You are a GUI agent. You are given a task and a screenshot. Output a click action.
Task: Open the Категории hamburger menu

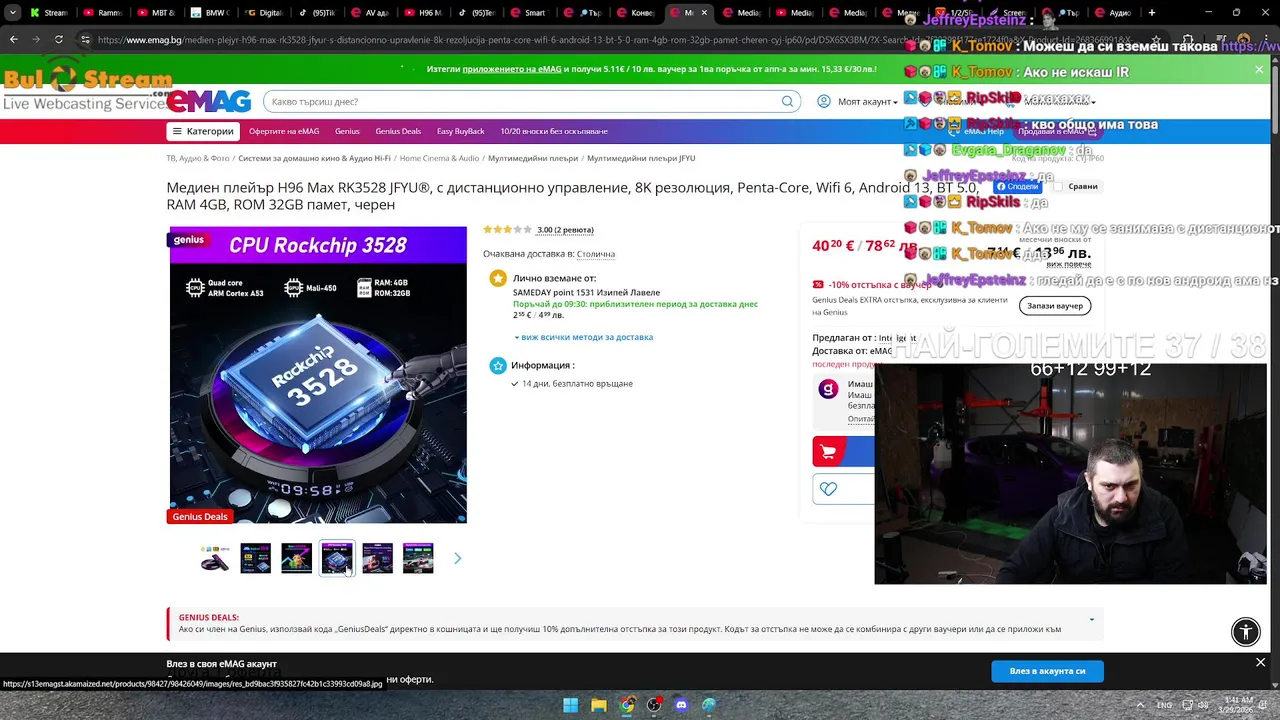click(202, 131)
